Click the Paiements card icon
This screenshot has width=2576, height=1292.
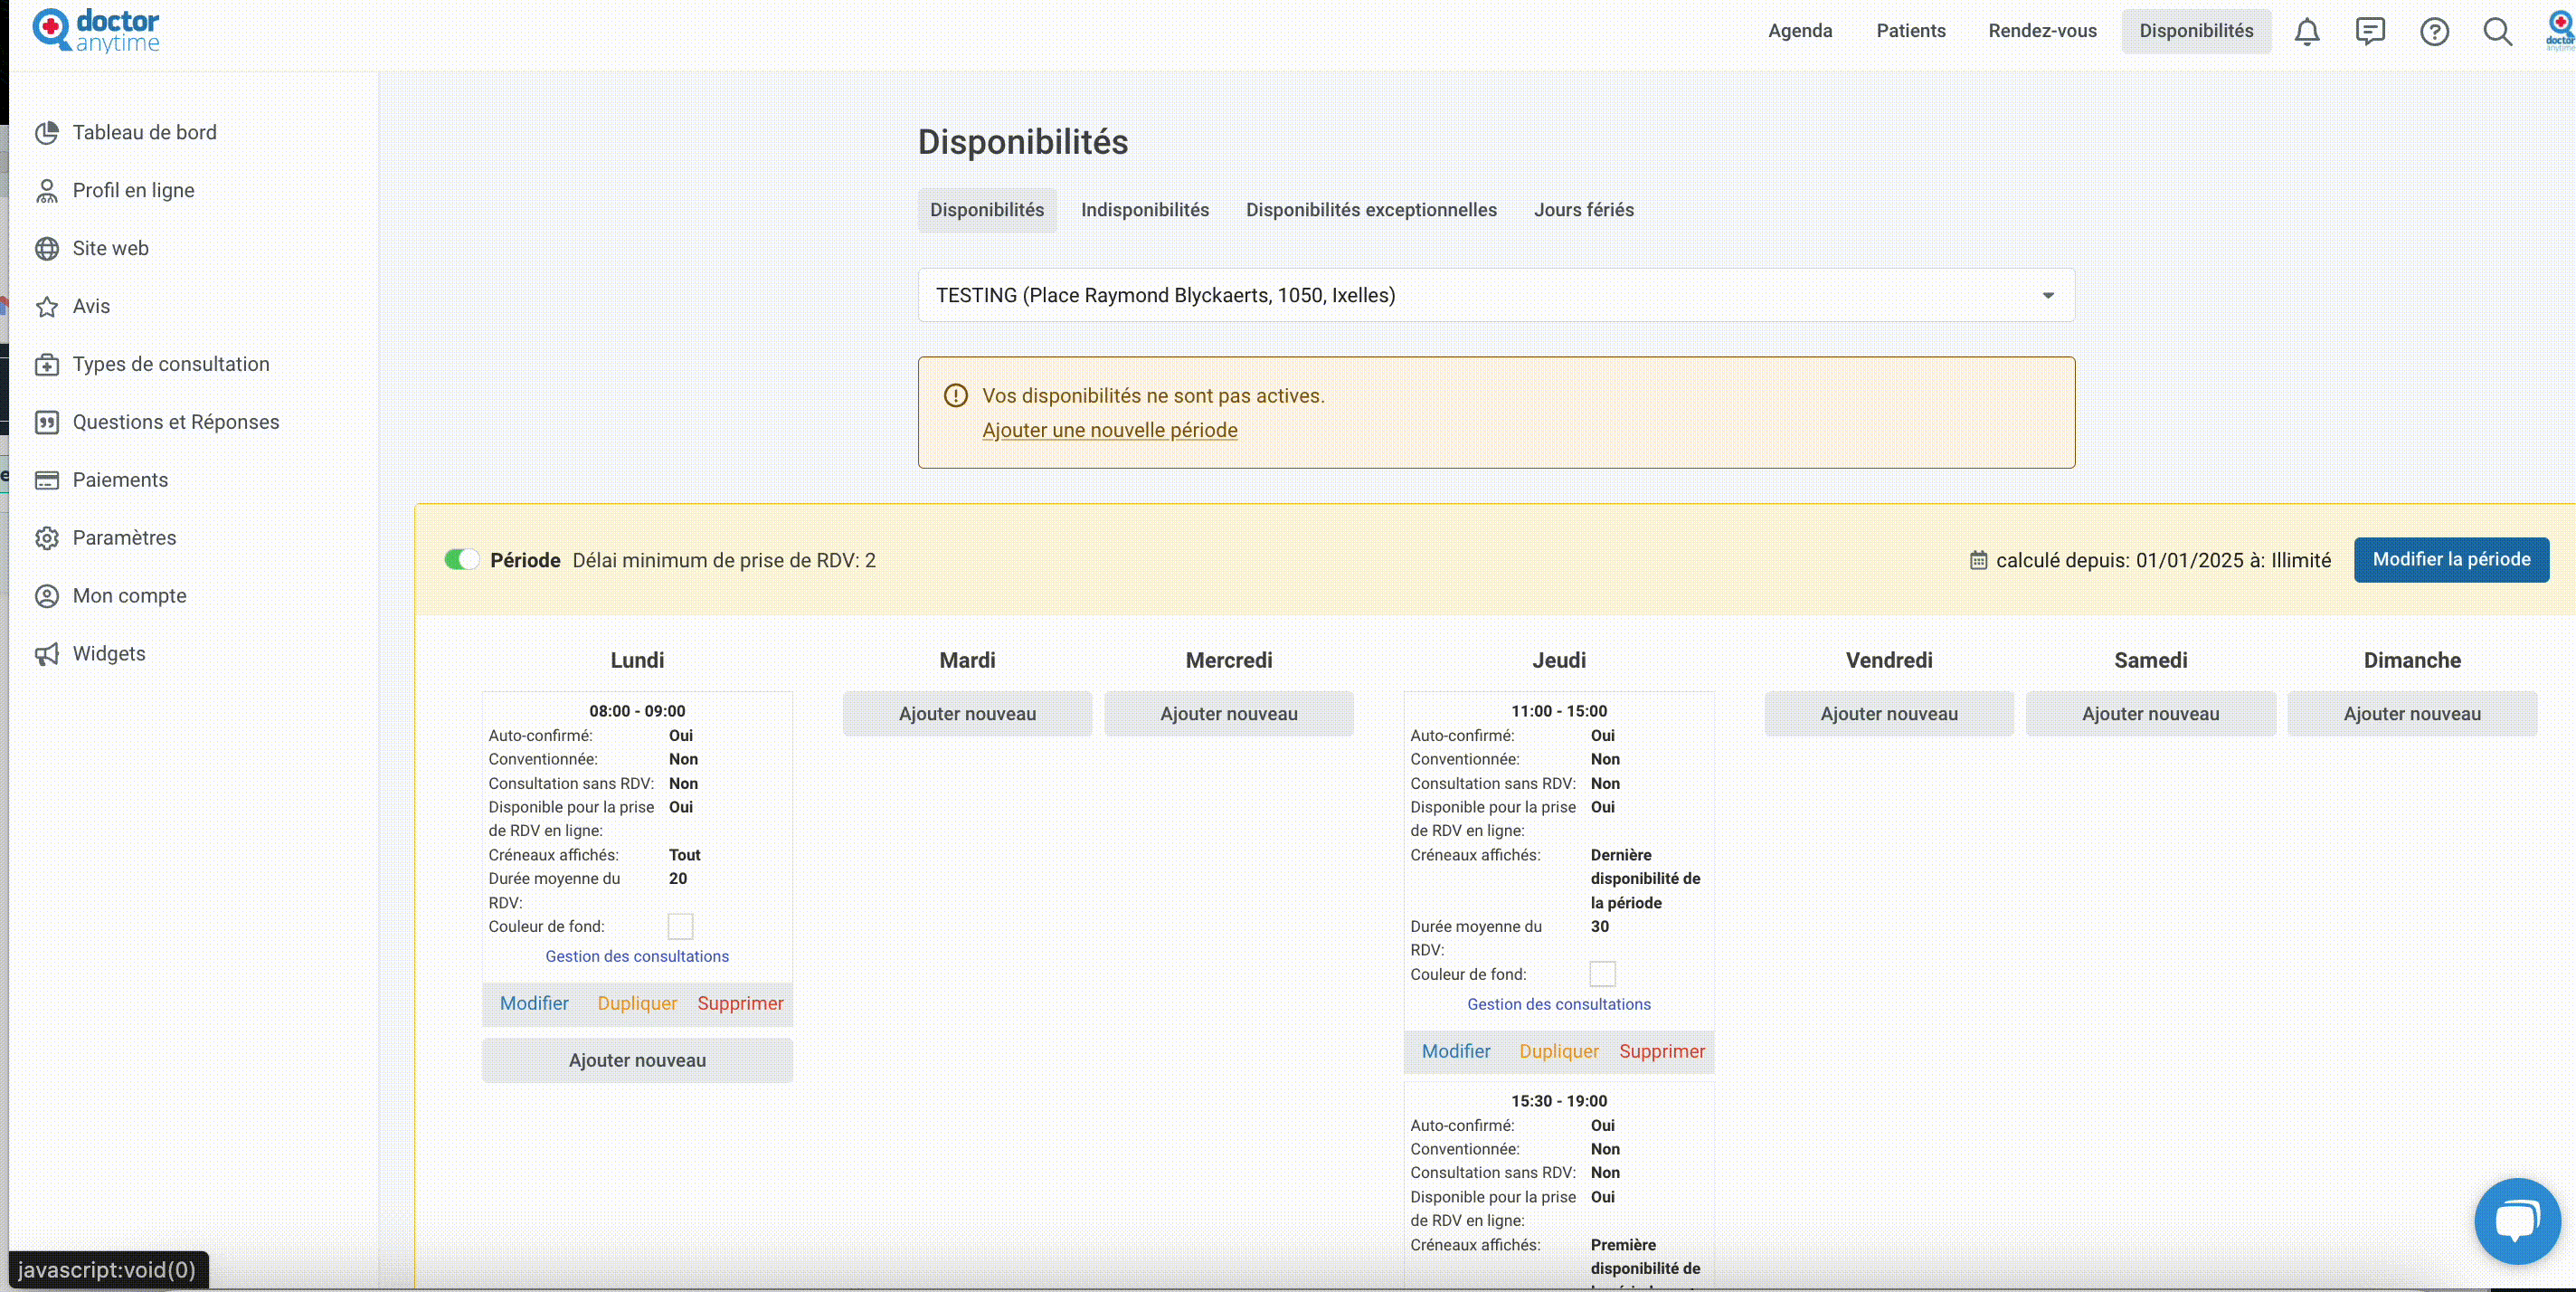[x=47, y=480]
